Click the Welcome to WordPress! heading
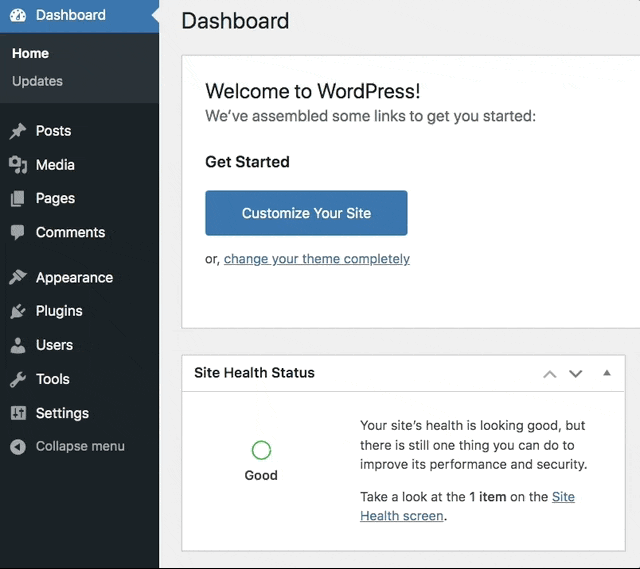Viewport: 640px width, 569px height. [x=313, y=91]
